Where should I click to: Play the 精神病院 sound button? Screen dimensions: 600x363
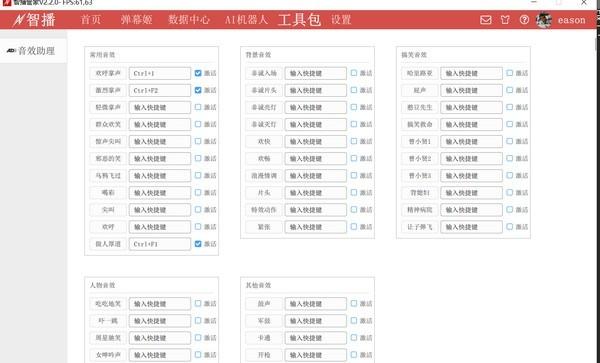pos(420,210)
